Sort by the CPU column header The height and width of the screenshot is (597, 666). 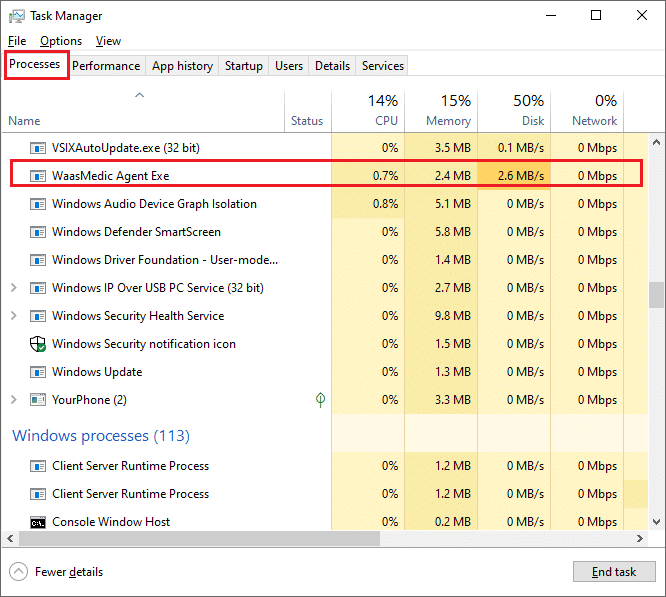368,111
